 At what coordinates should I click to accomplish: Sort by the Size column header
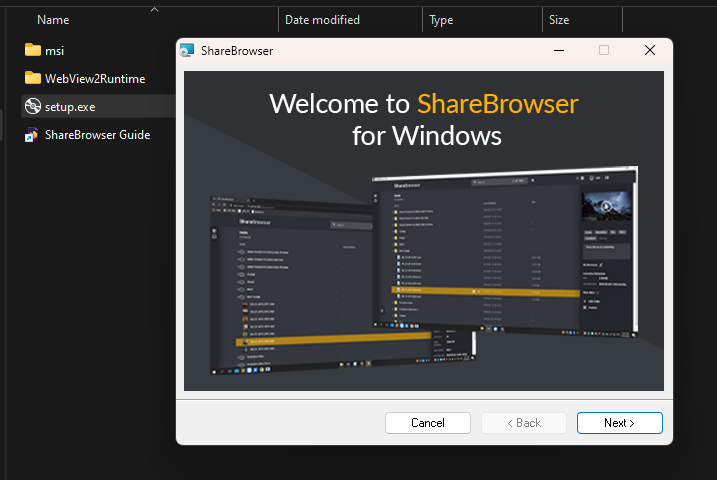point(559,20)
